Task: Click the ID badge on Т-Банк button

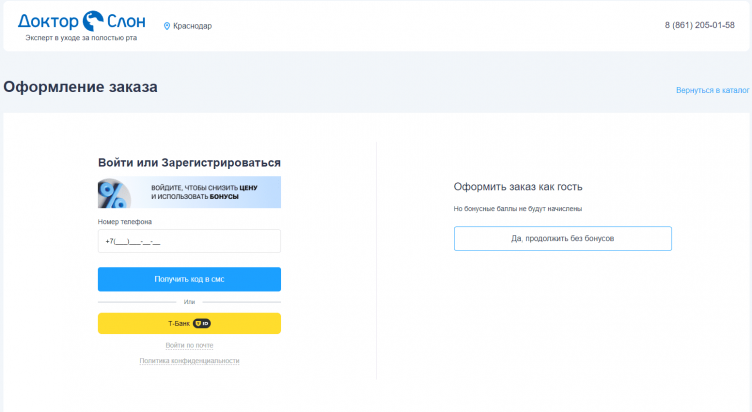Action: (x=202, y=324)
